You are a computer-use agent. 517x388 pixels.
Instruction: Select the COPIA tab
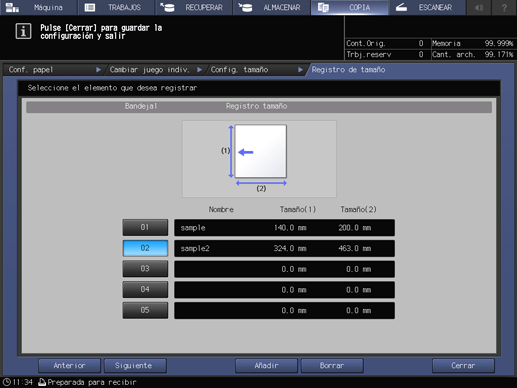point(349,7)
